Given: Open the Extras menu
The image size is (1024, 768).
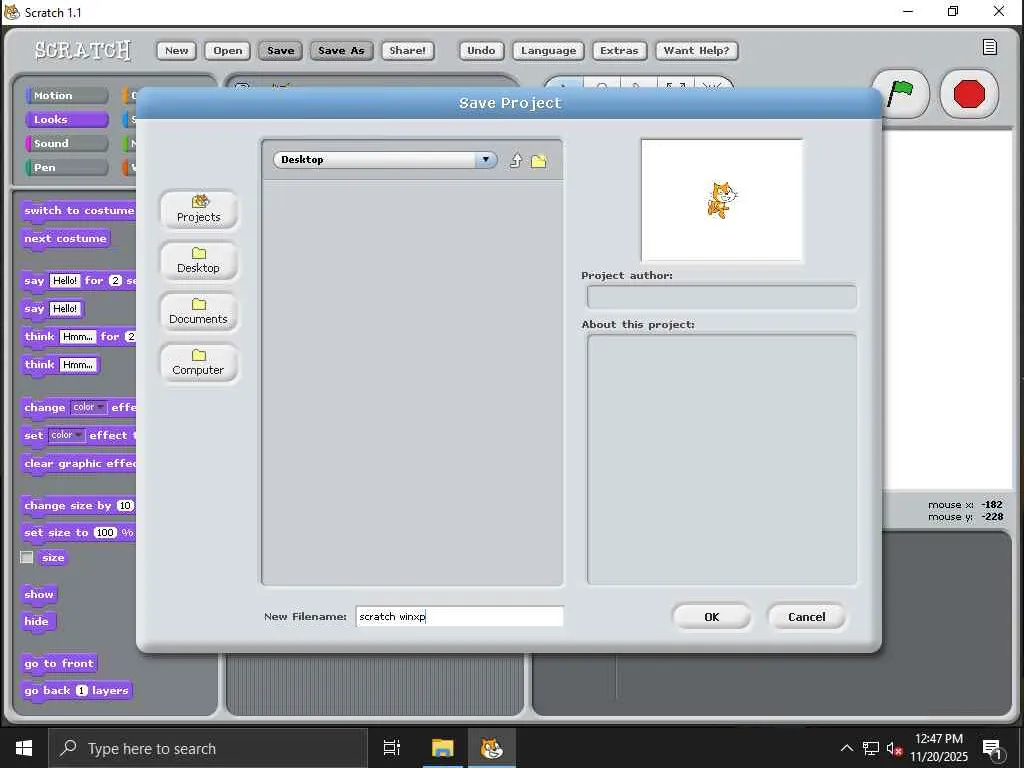Looking at the screenshot, I should coord(619,50).
